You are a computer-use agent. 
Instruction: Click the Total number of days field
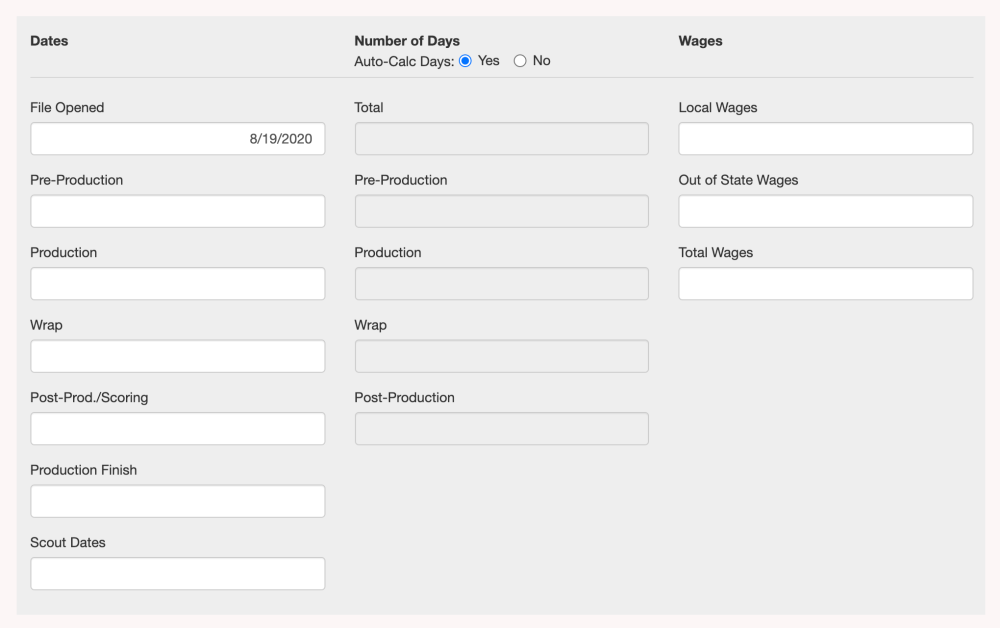click(x=501, y=139)
